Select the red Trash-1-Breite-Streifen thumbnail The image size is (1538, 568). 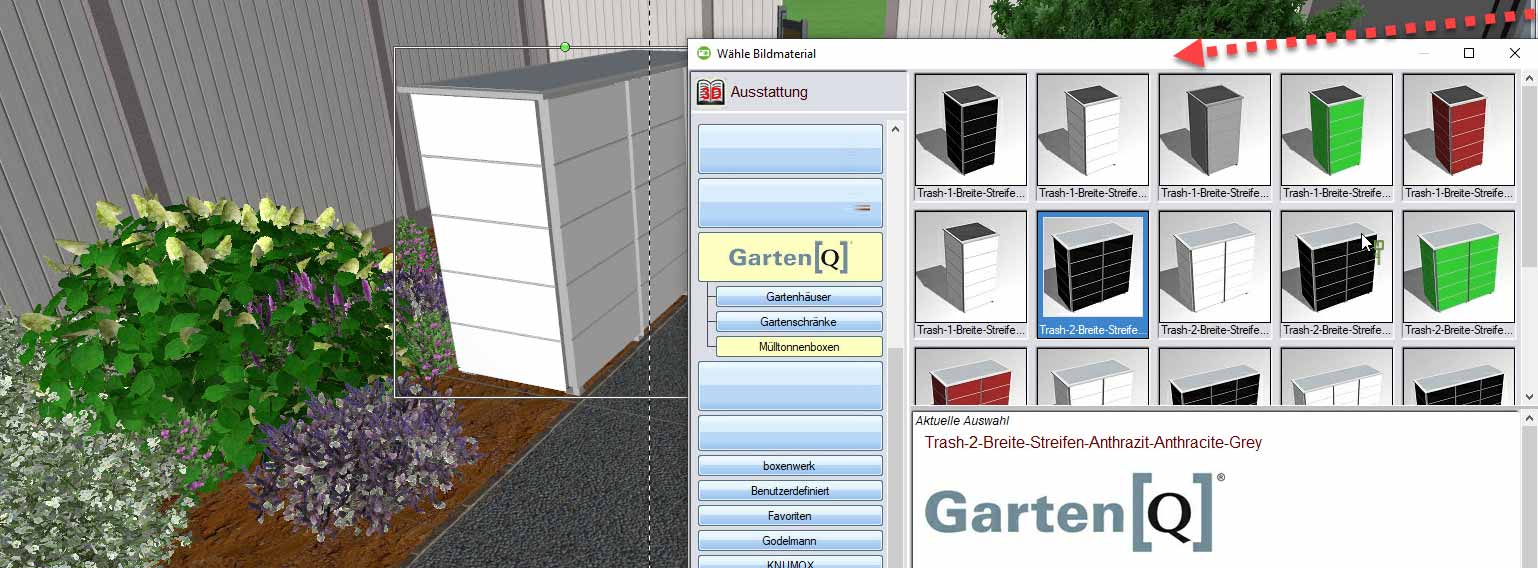coord(1459,137)
